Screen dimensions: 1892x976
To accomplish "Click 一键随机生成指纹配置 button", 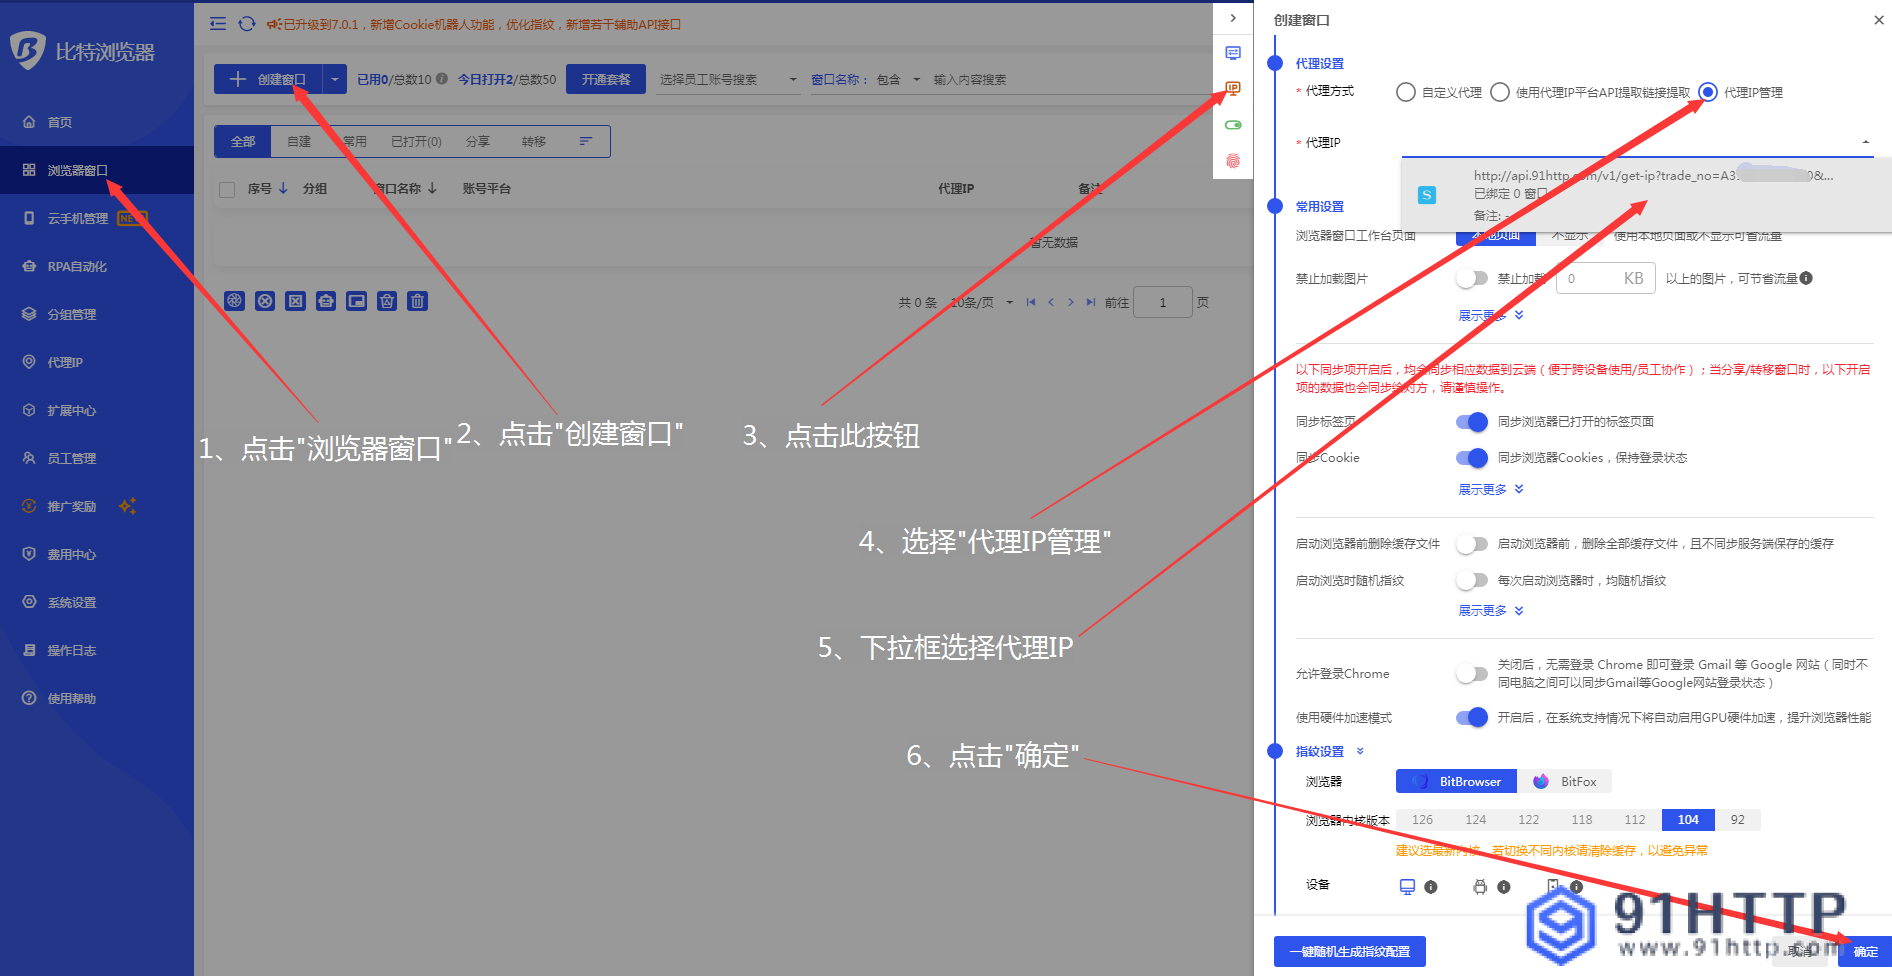I will (1350, 951).
